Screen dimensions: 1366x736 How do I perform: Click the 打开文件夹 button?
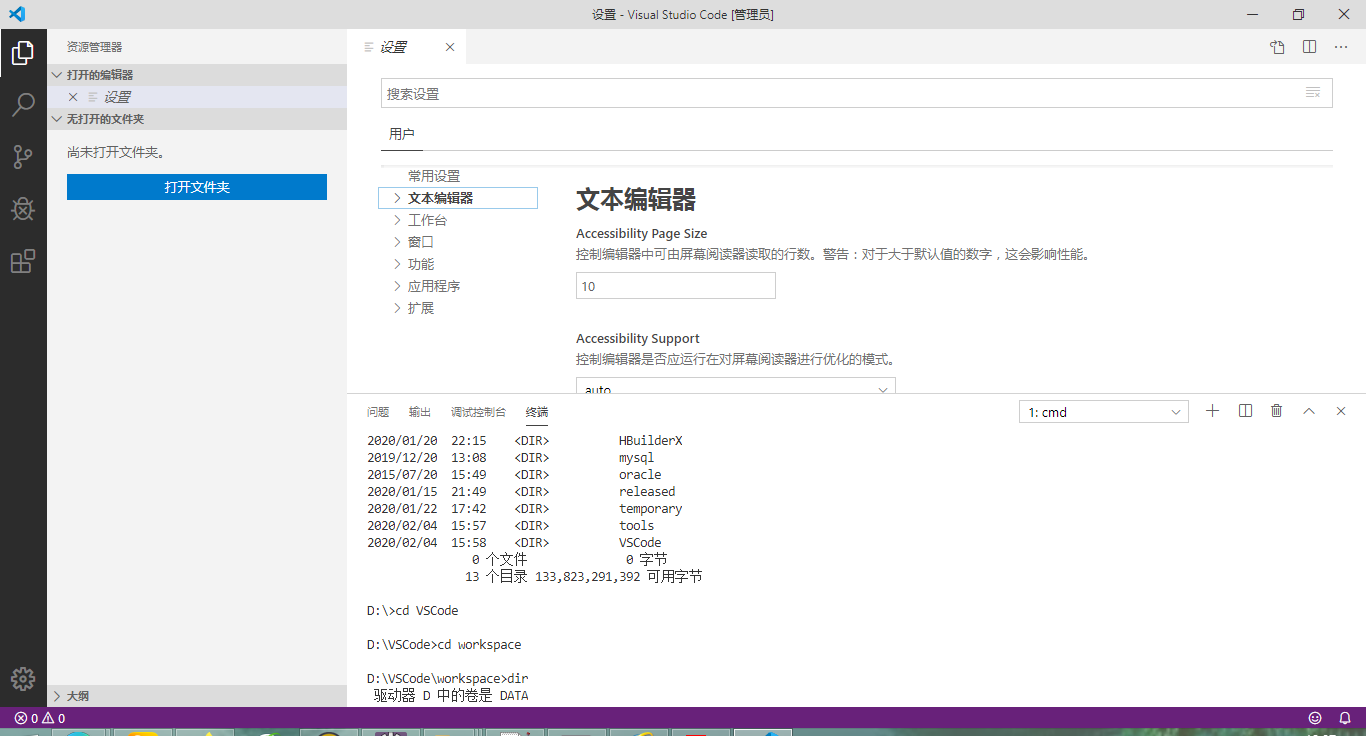tap(197, 187)
